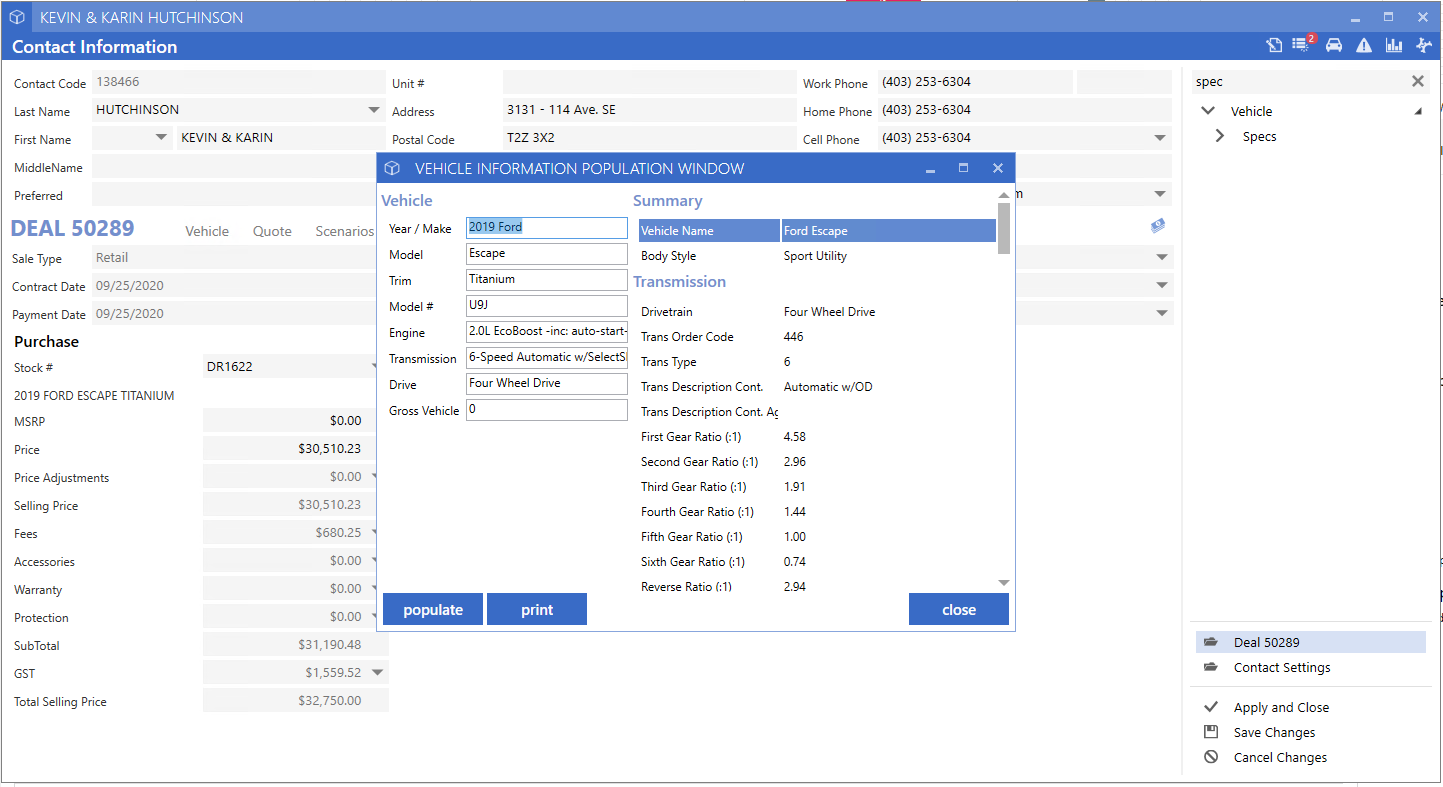Click the Drive field 'Four Wheel Drive'
The width and height of the screenshot is (1443, 787).
point(547,384)
